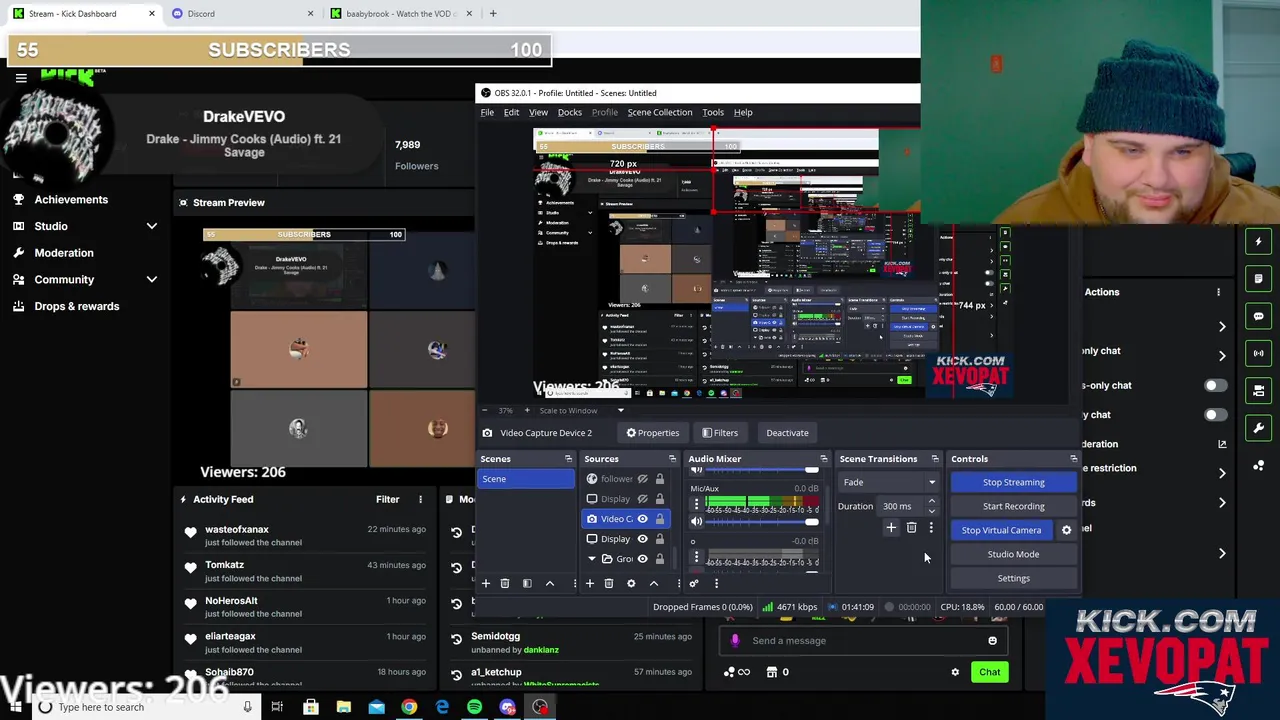Open Mic/Aux channel three-dot options
The width and height of the screenshot is (1280, 720).
(696, 505)
